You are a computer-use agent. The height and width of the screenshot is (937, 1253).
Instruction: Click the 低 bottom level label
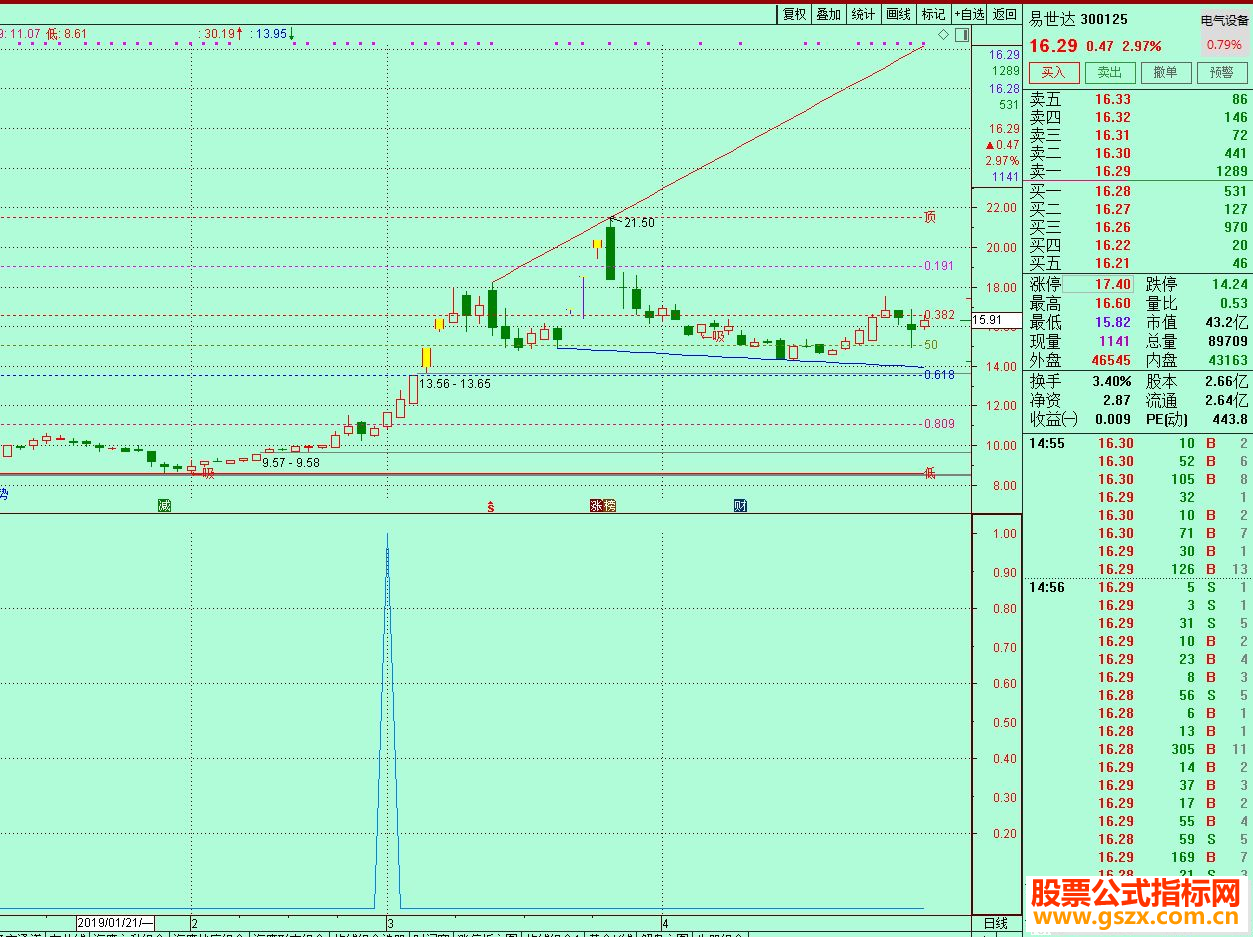[930, 473]
